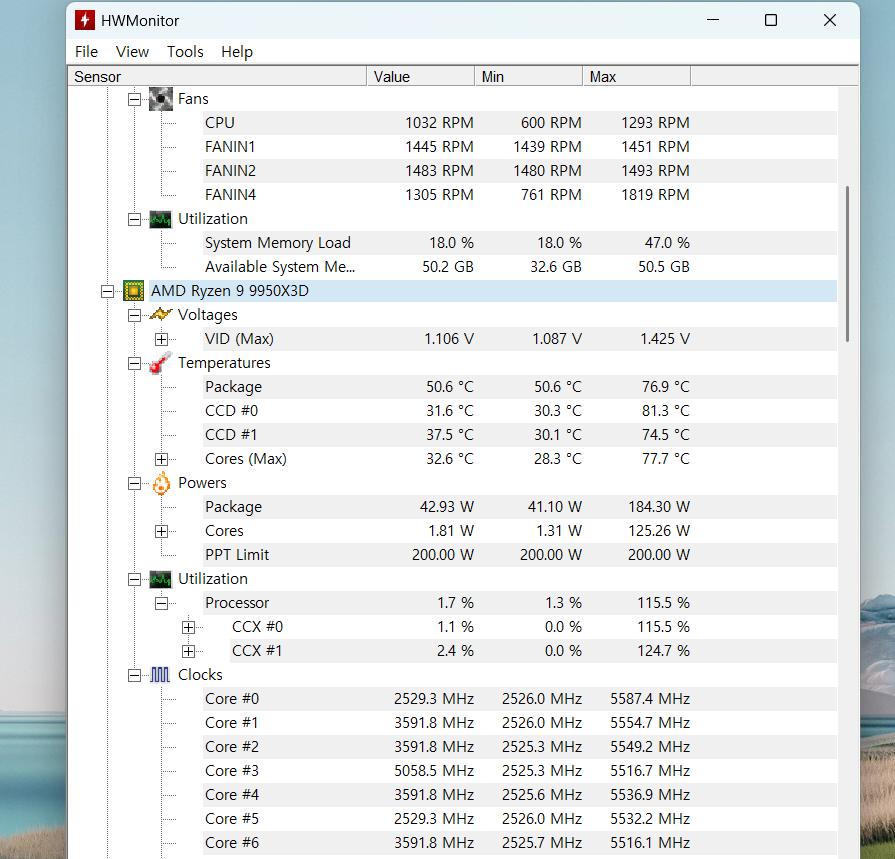Select the Core #0 clock row
This screenshot has height=859, width=895.
520,699
